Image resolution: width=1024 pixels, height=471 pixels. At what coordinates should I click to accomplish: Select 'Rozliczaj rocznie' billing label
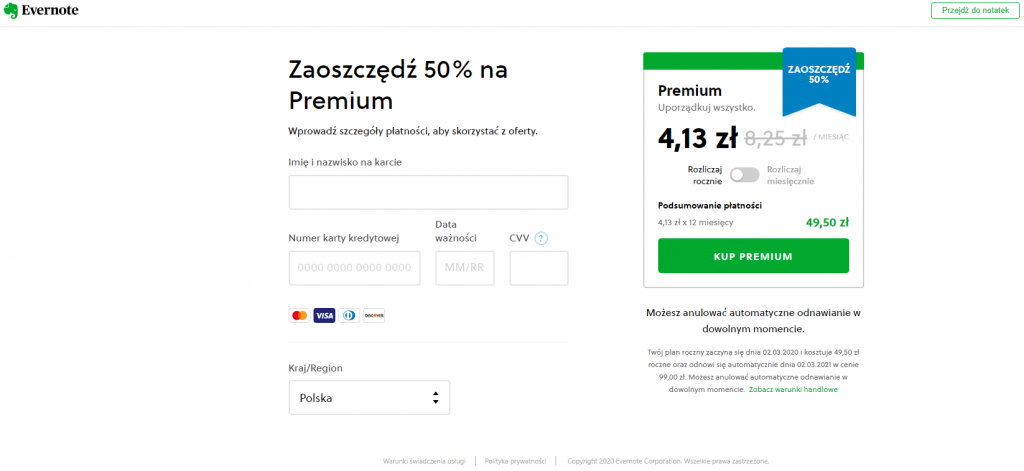(707, 175)
